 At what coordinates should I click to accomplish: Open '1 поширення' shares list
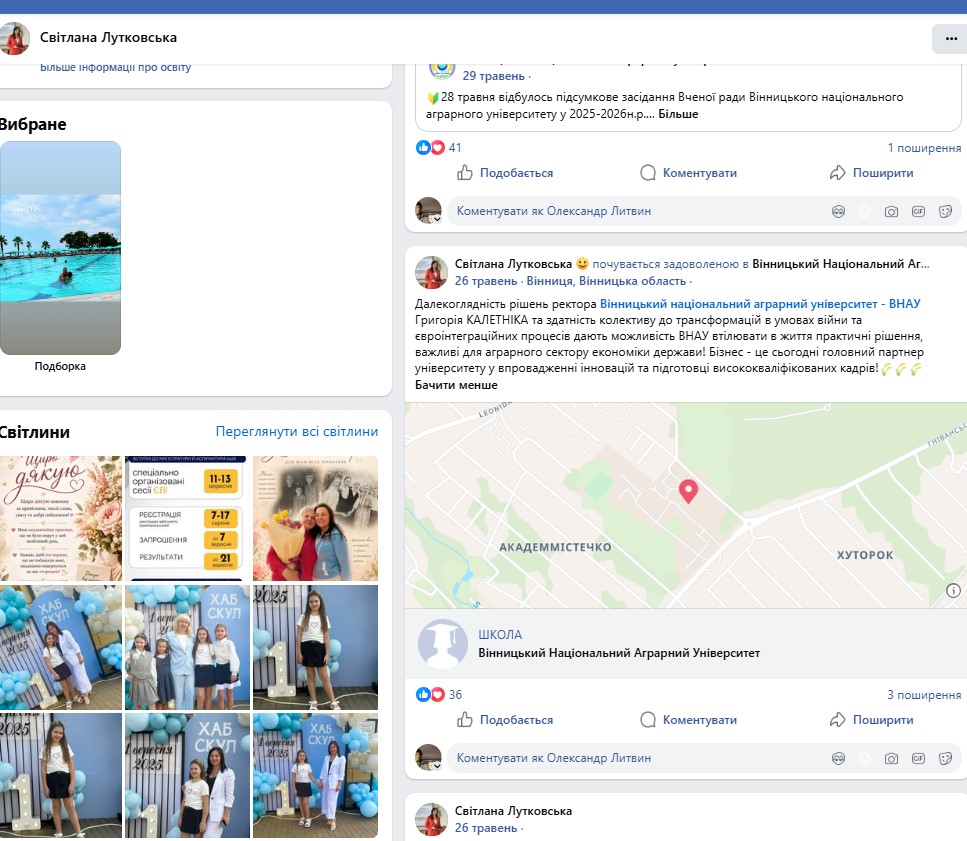(924, 148)
